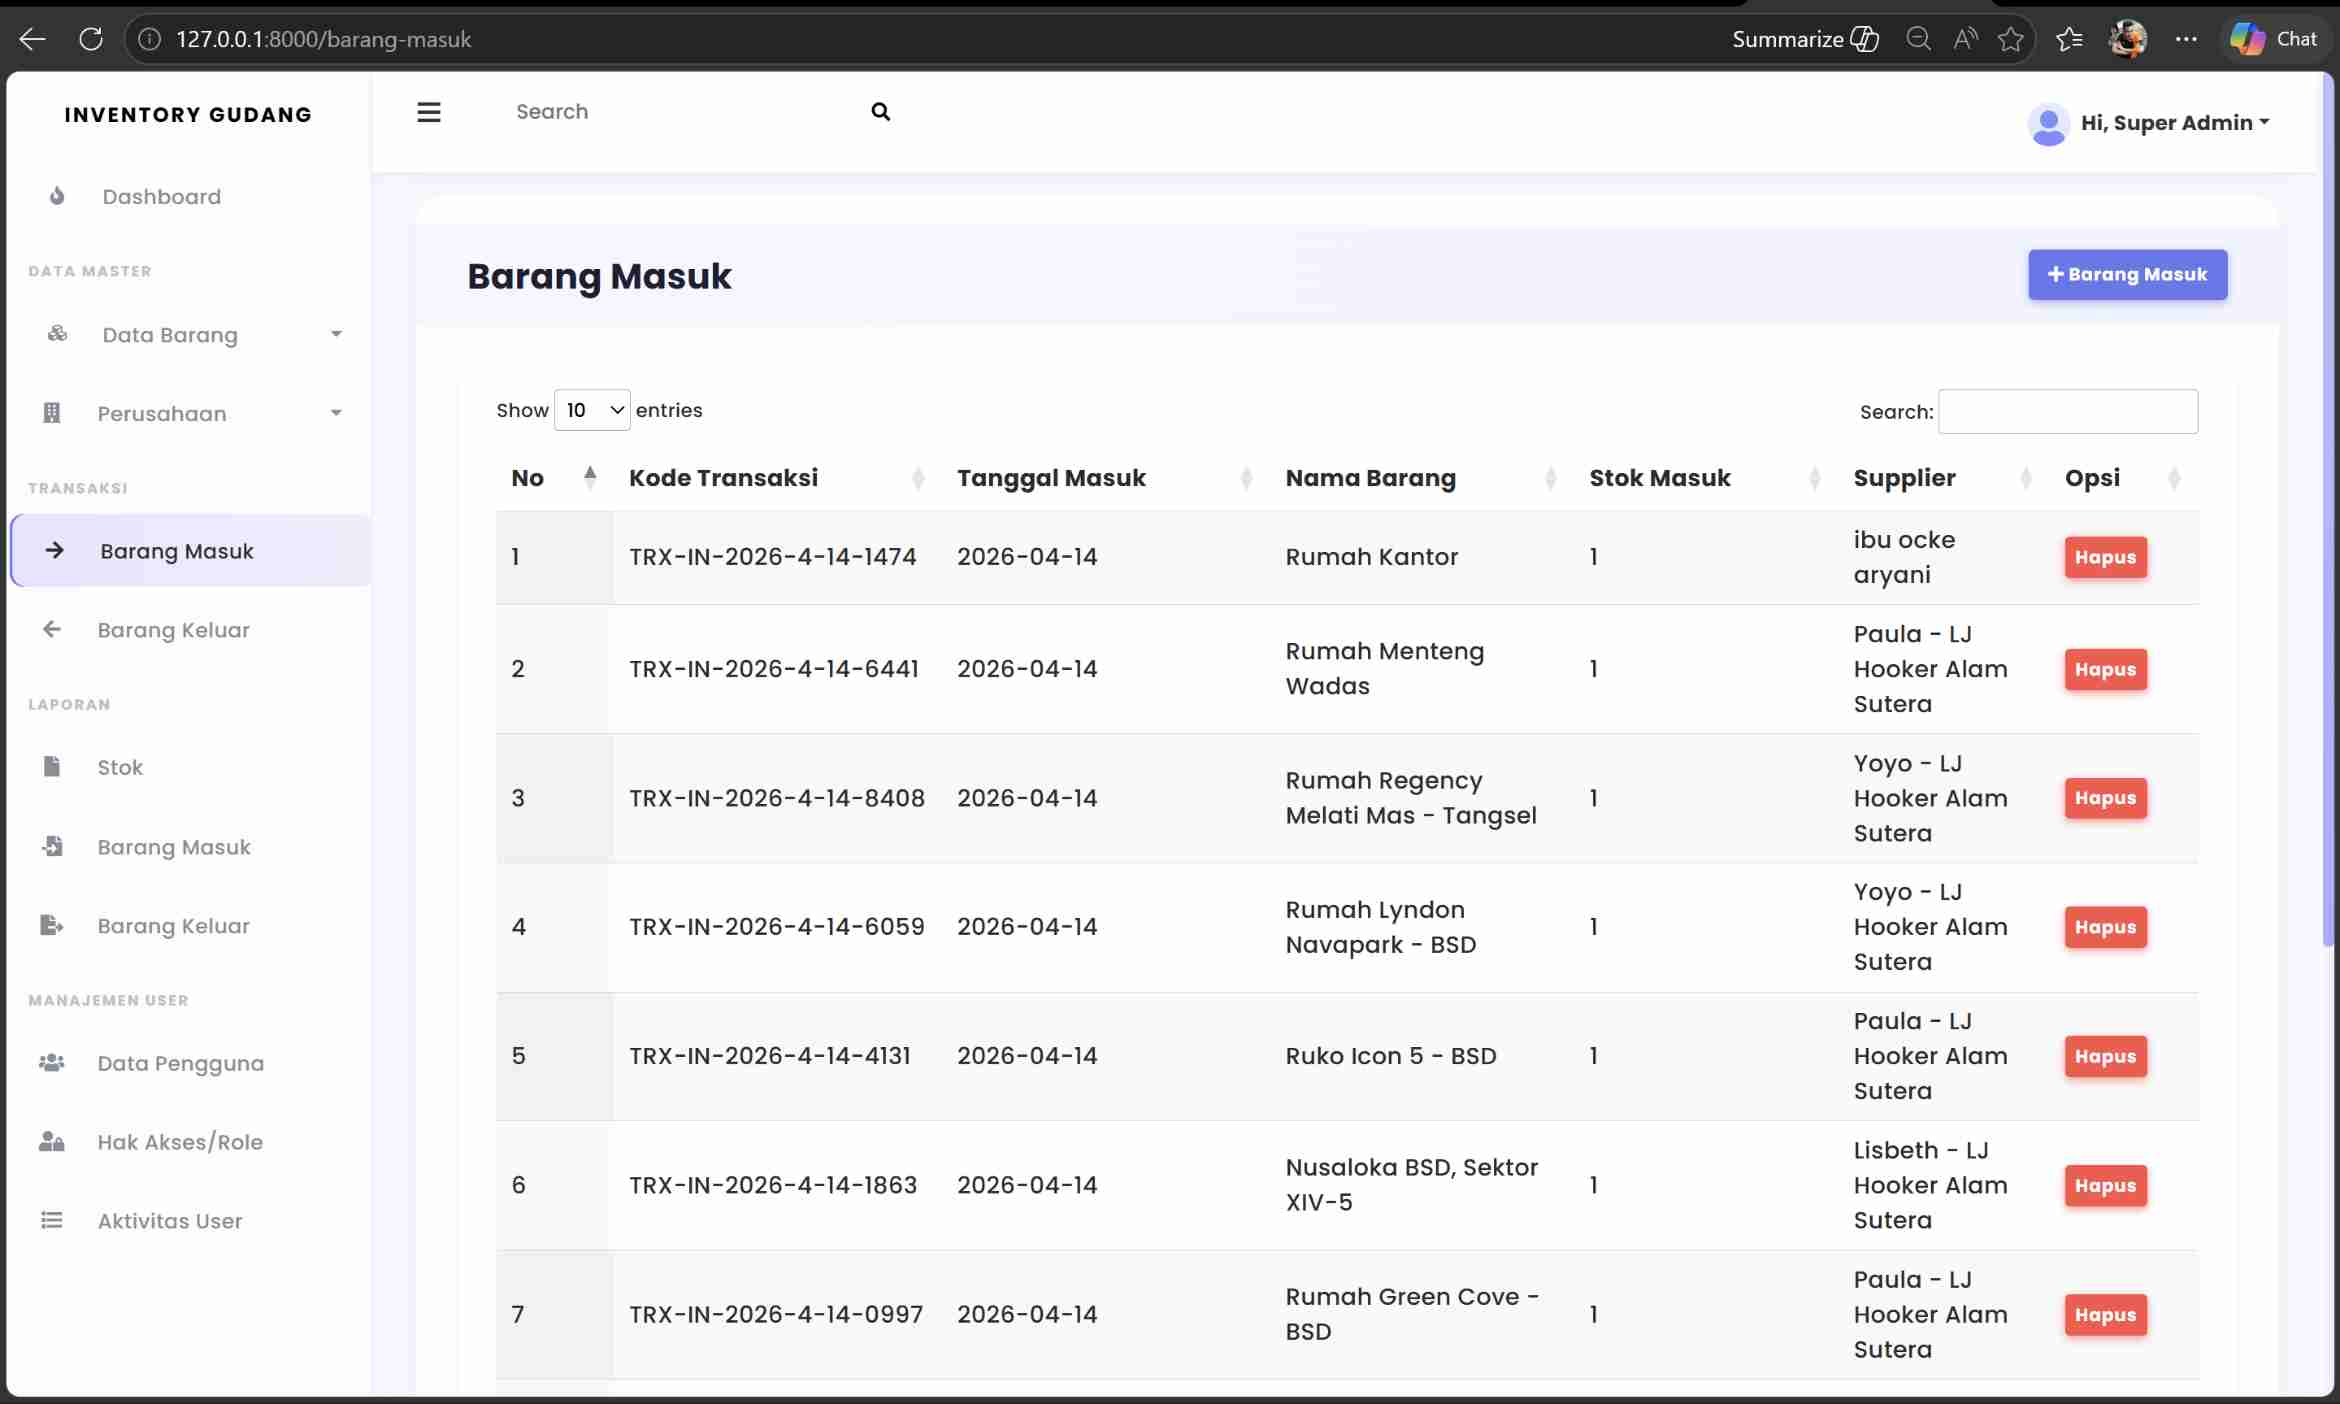Screen dimensions: 2340x1404
Task: Open the Show entries count dropdown
Action: pyautogui.click(x=592, y=410)
